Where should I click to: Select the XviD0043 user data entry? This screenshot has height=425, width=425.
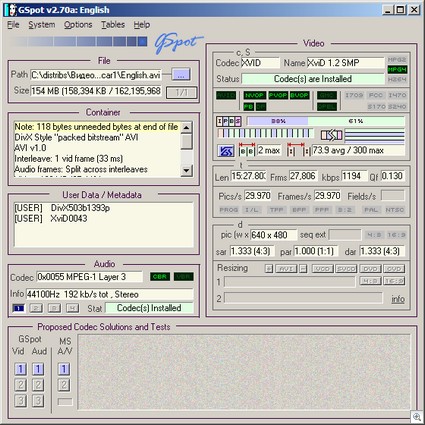click(51, 219)
